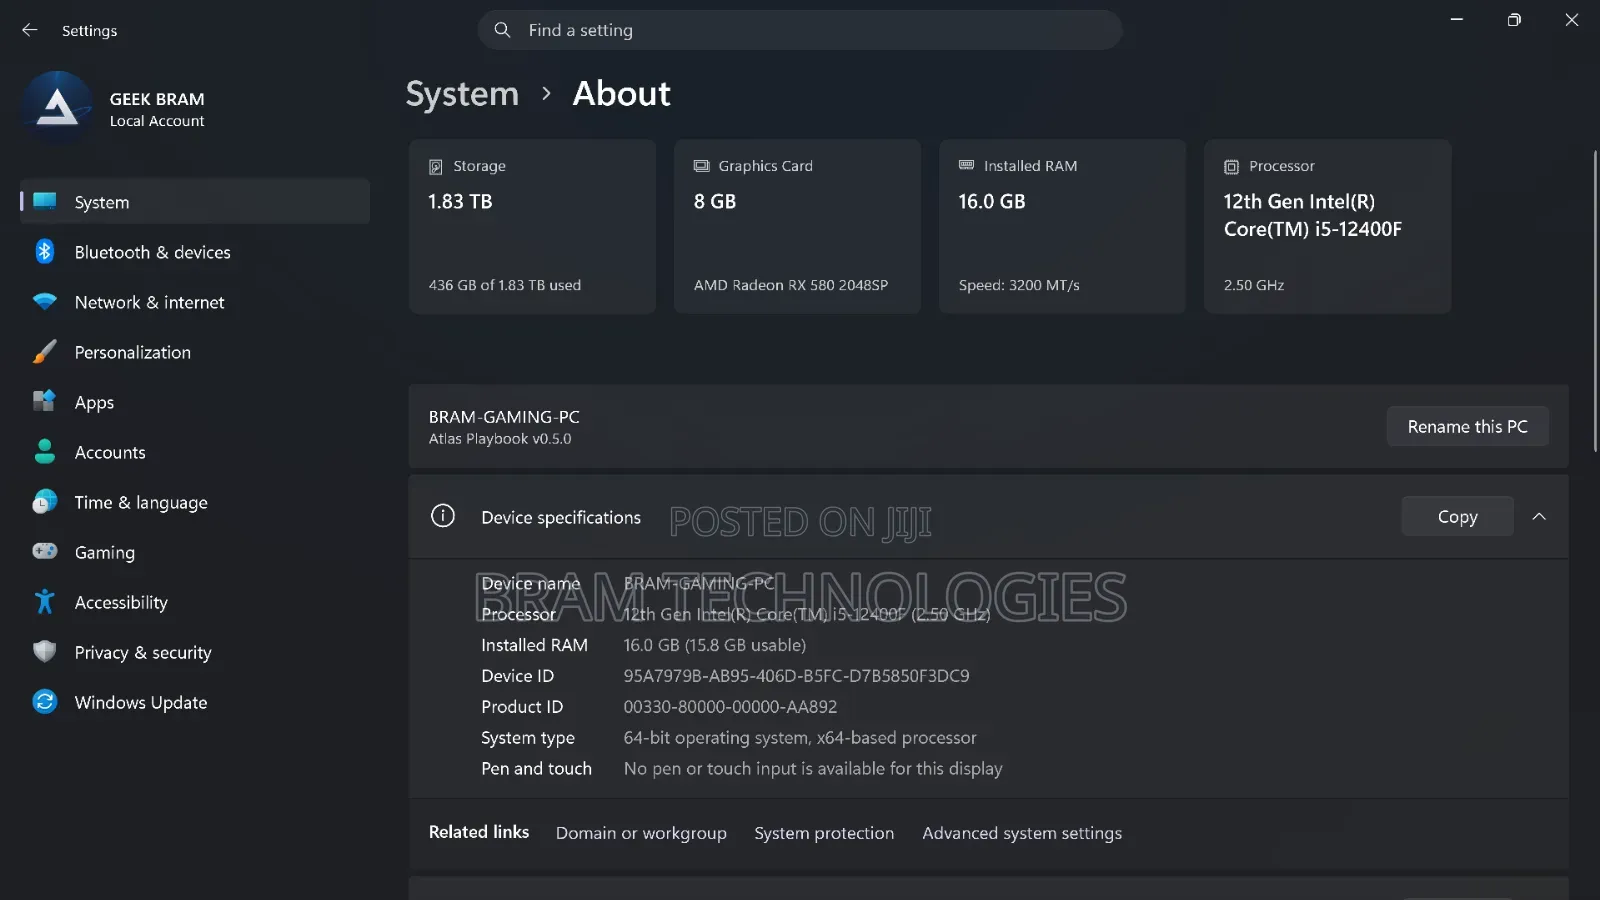Click the Installed RAM card icon

coord(967,165)
